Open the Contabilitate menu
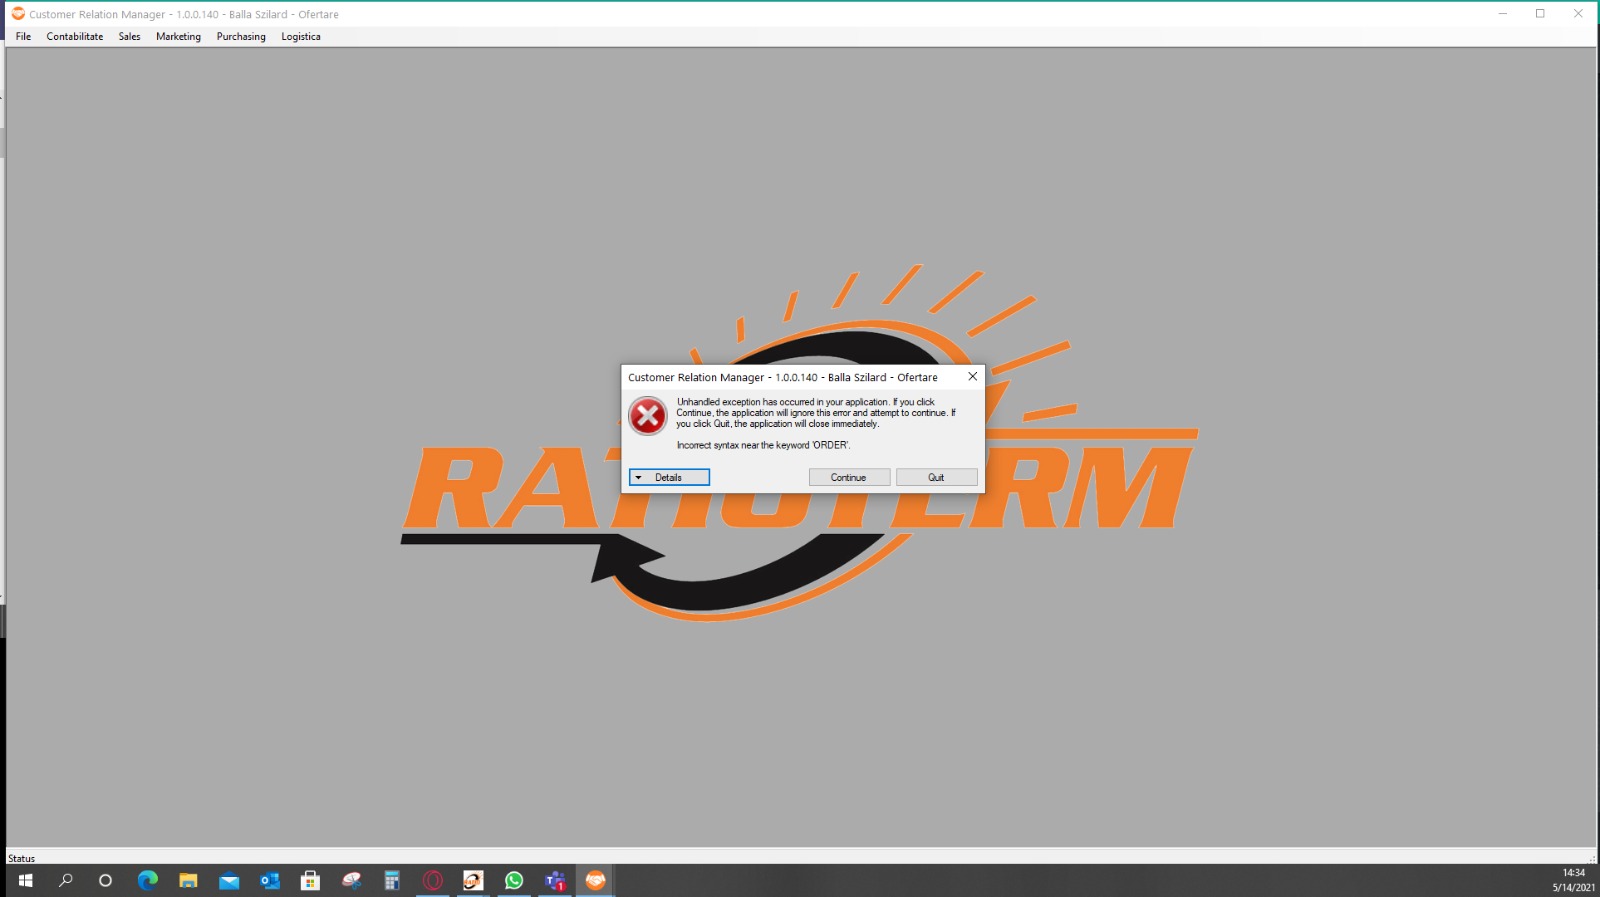Screen dimensions: 1600x897 [75, 37]
